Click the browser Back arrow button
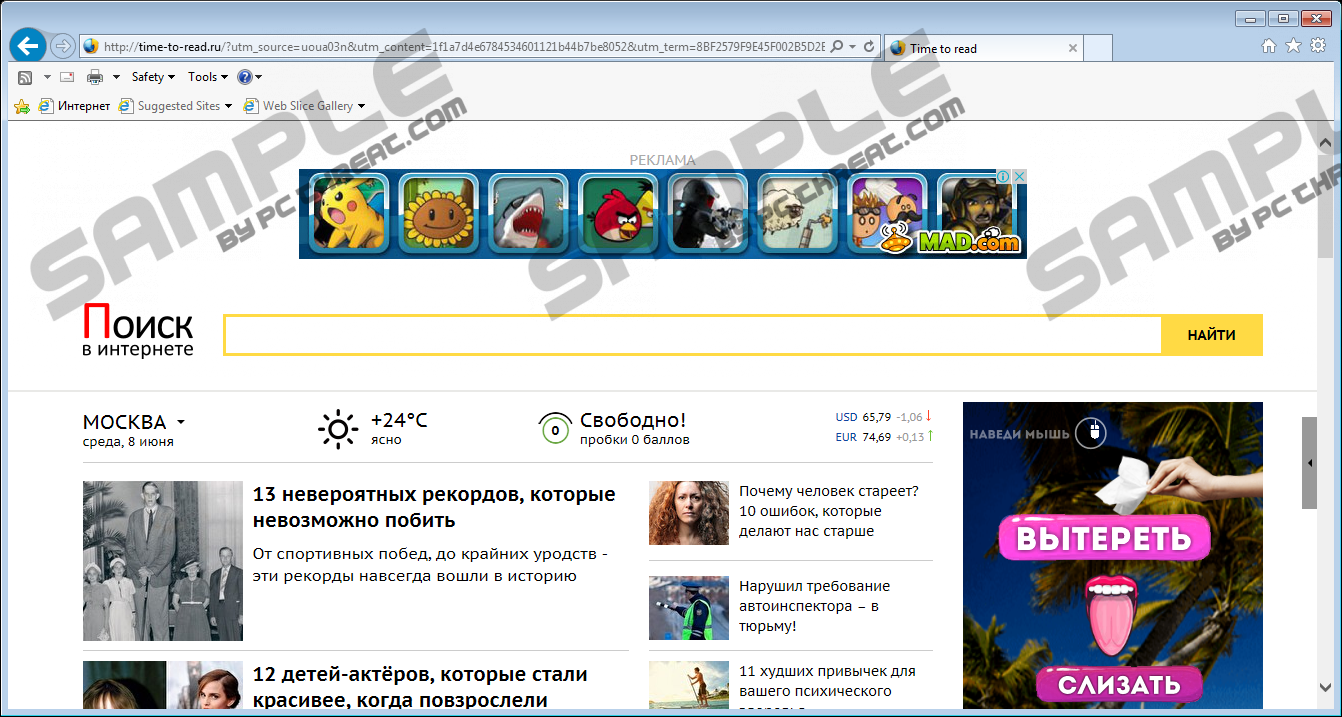The width and height of the screenshot is (1342, 717). point(28,46)
